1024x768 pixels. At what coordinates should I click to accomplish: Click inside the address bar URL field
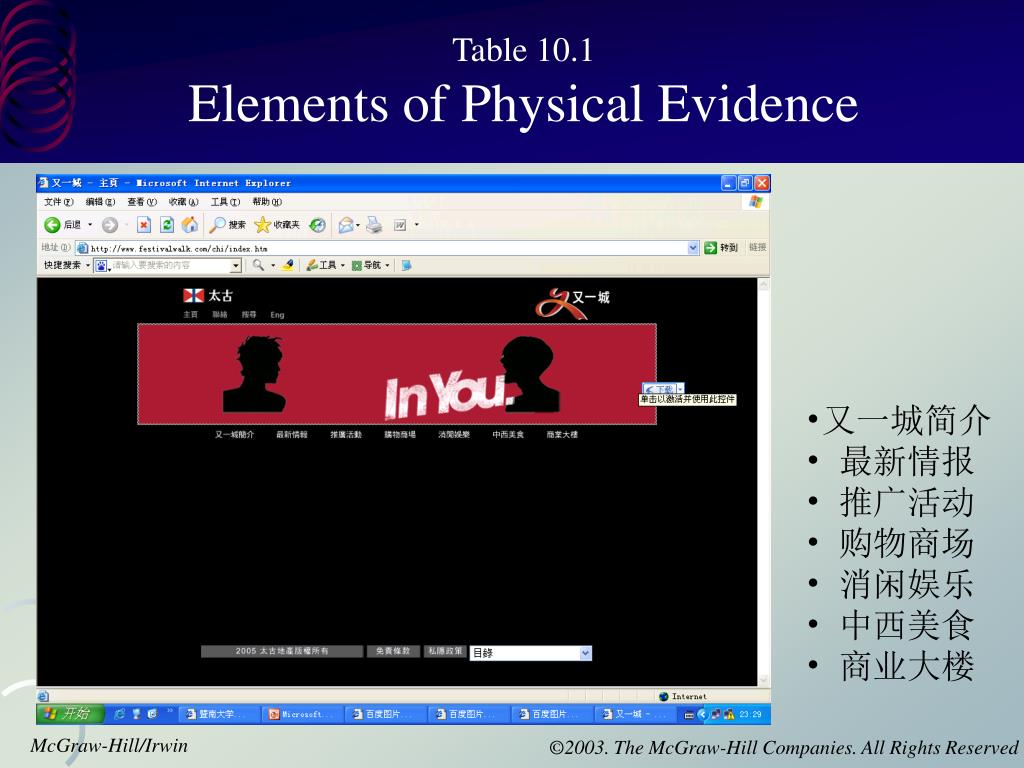388,248
